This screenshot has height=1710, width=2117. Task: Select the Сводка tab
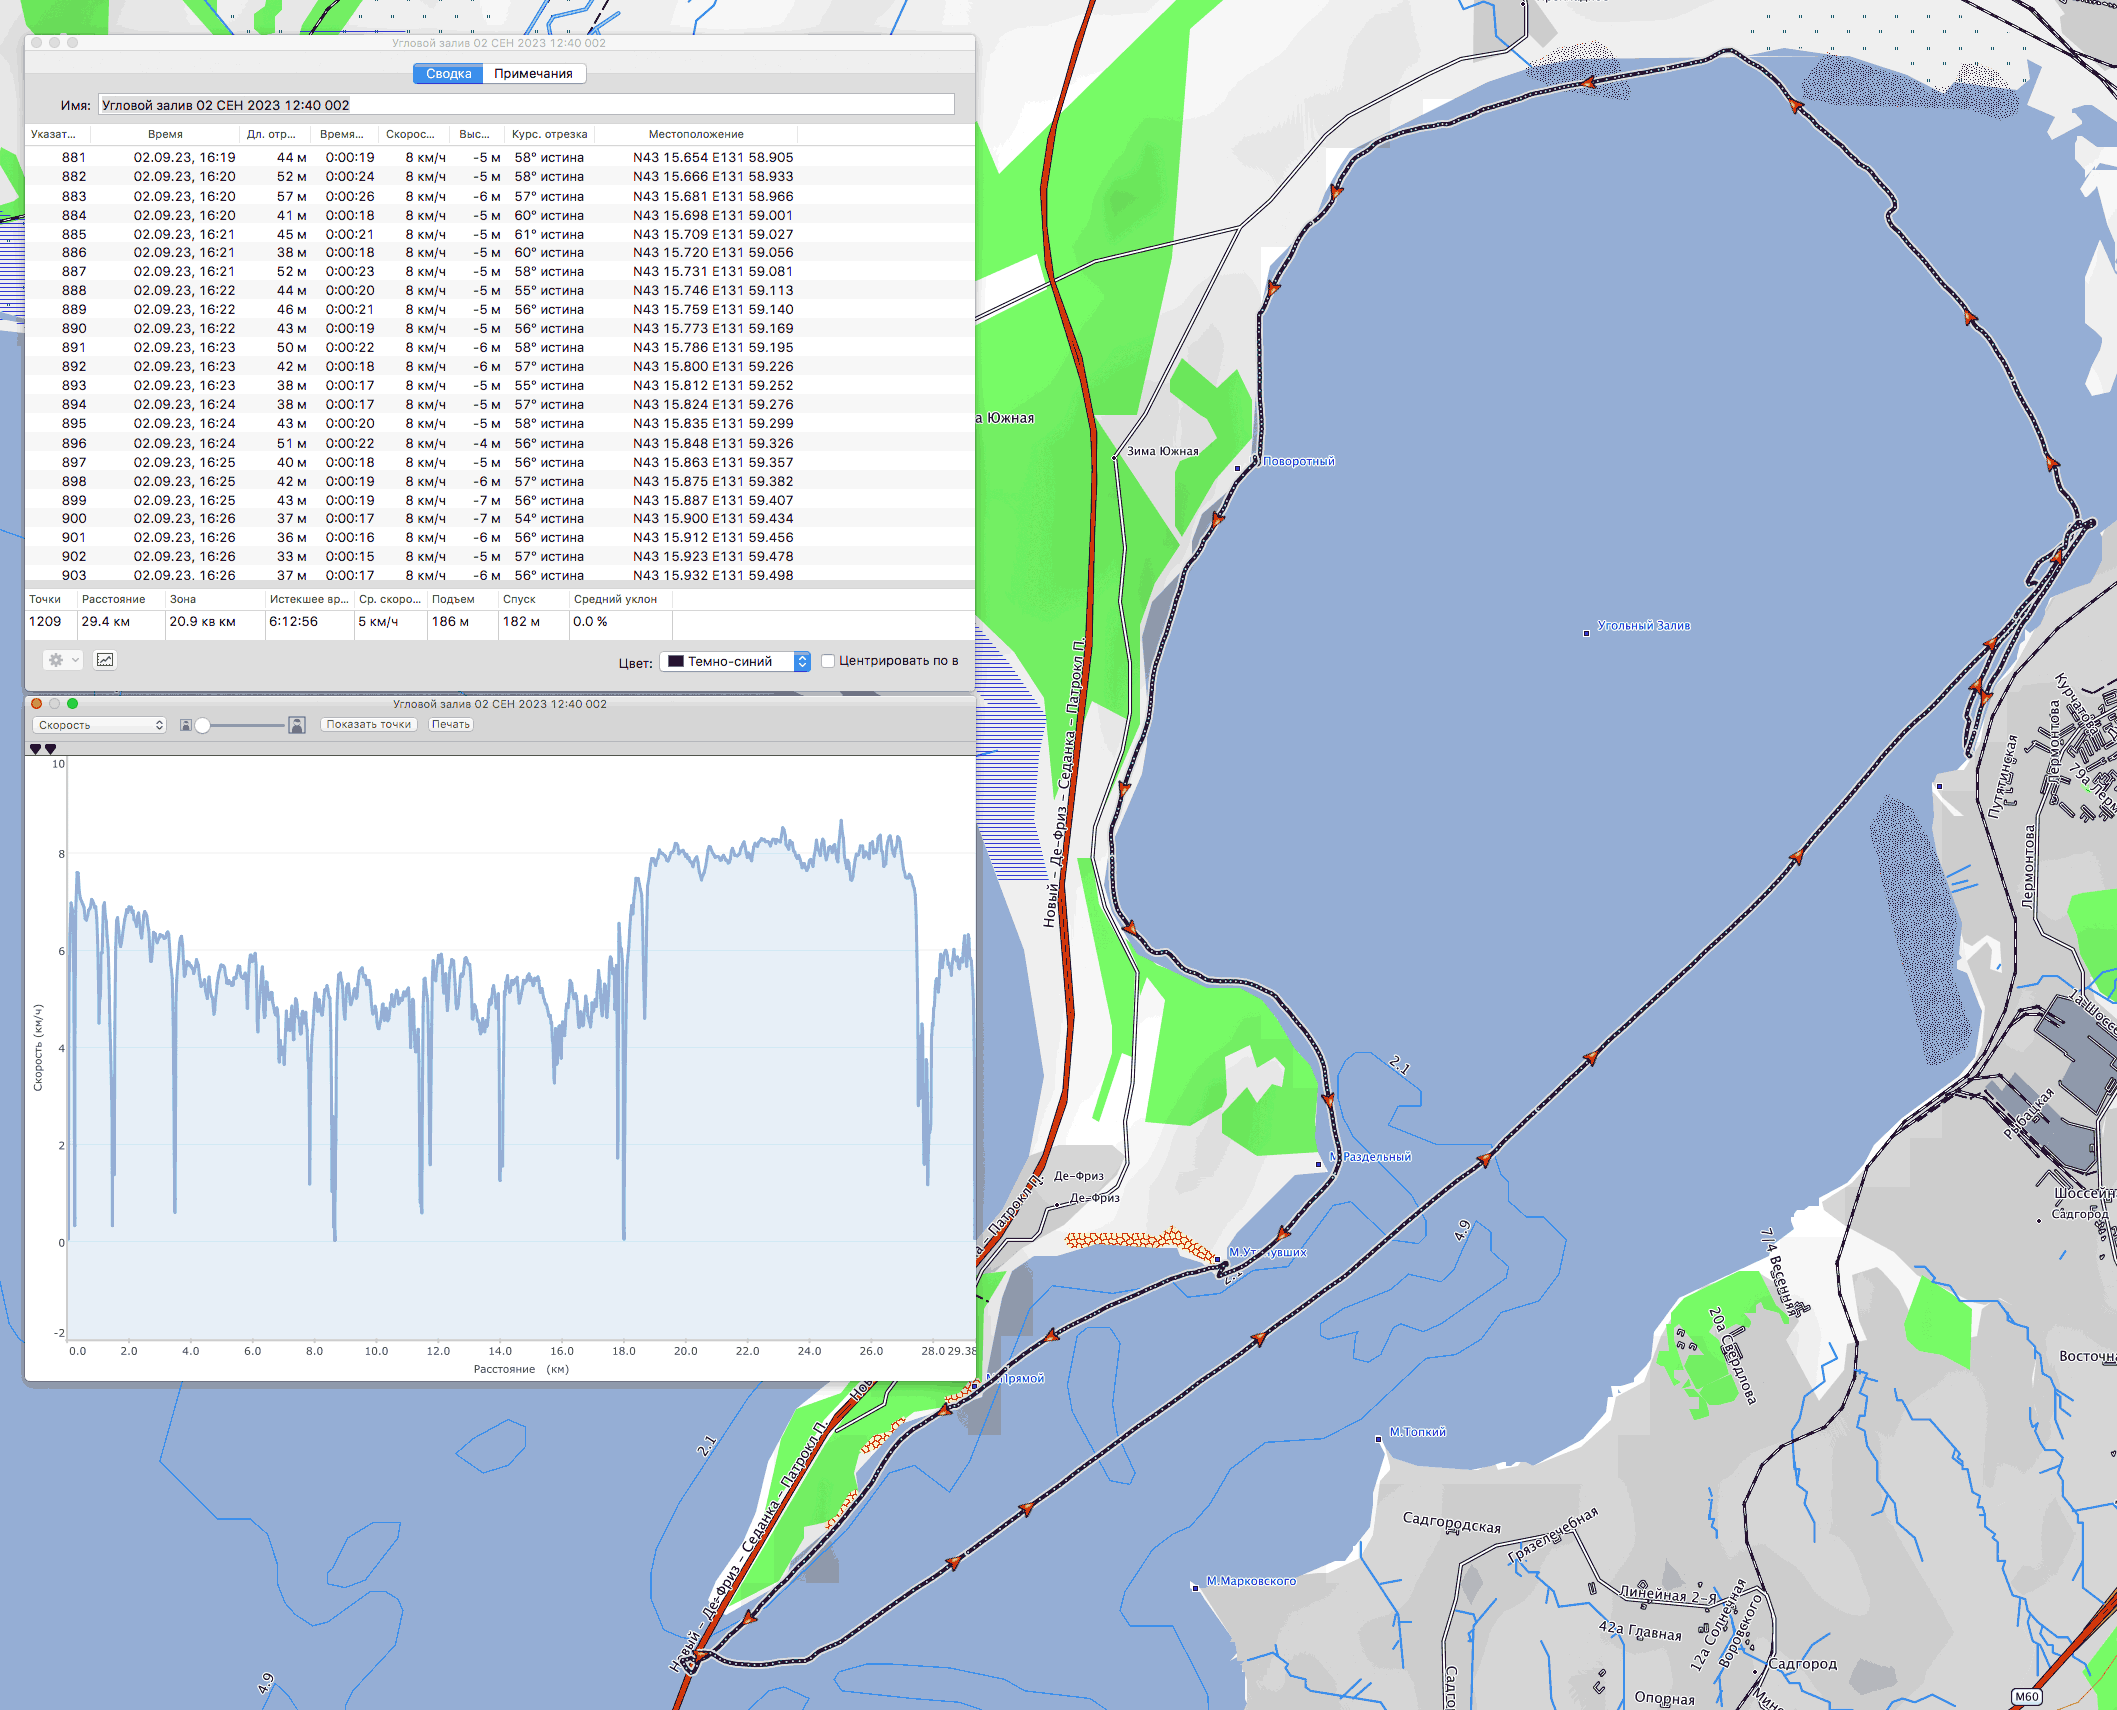[x=448, y=74]
